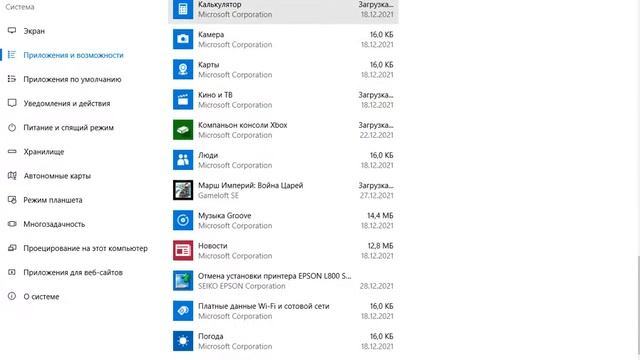
Task: Click the Приложения по умолчанию sidebar icon
Action: point(12,79)
